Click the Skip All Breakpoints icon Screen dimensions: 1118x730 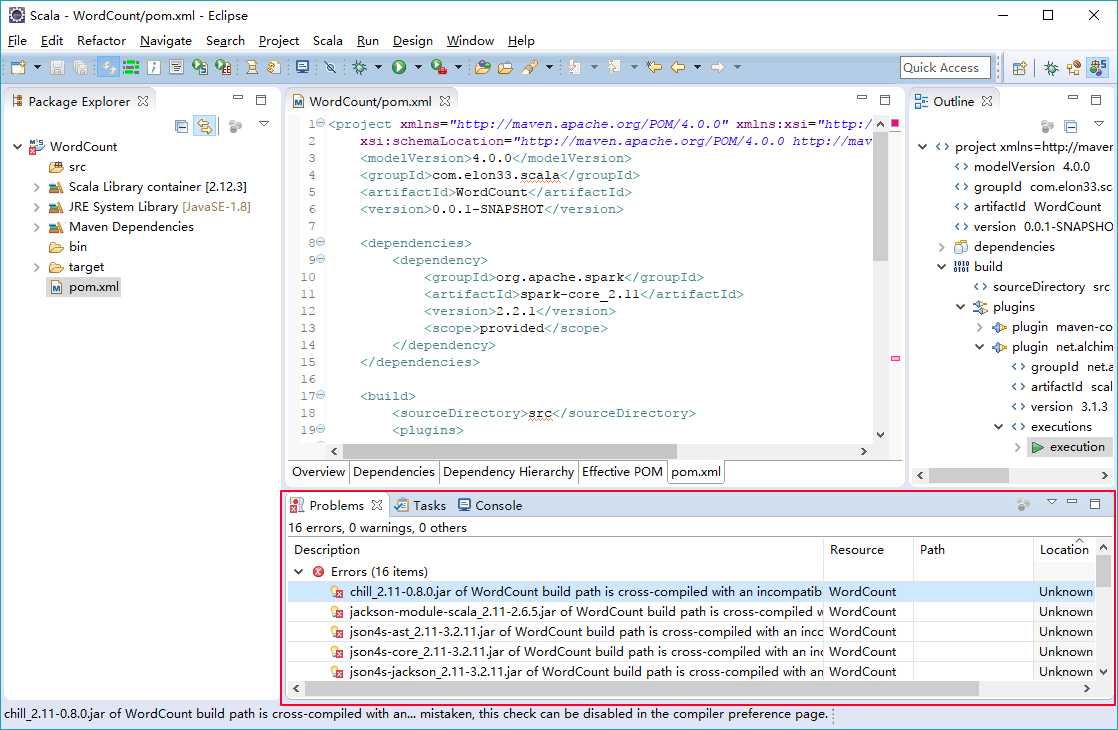click(329, 67)
